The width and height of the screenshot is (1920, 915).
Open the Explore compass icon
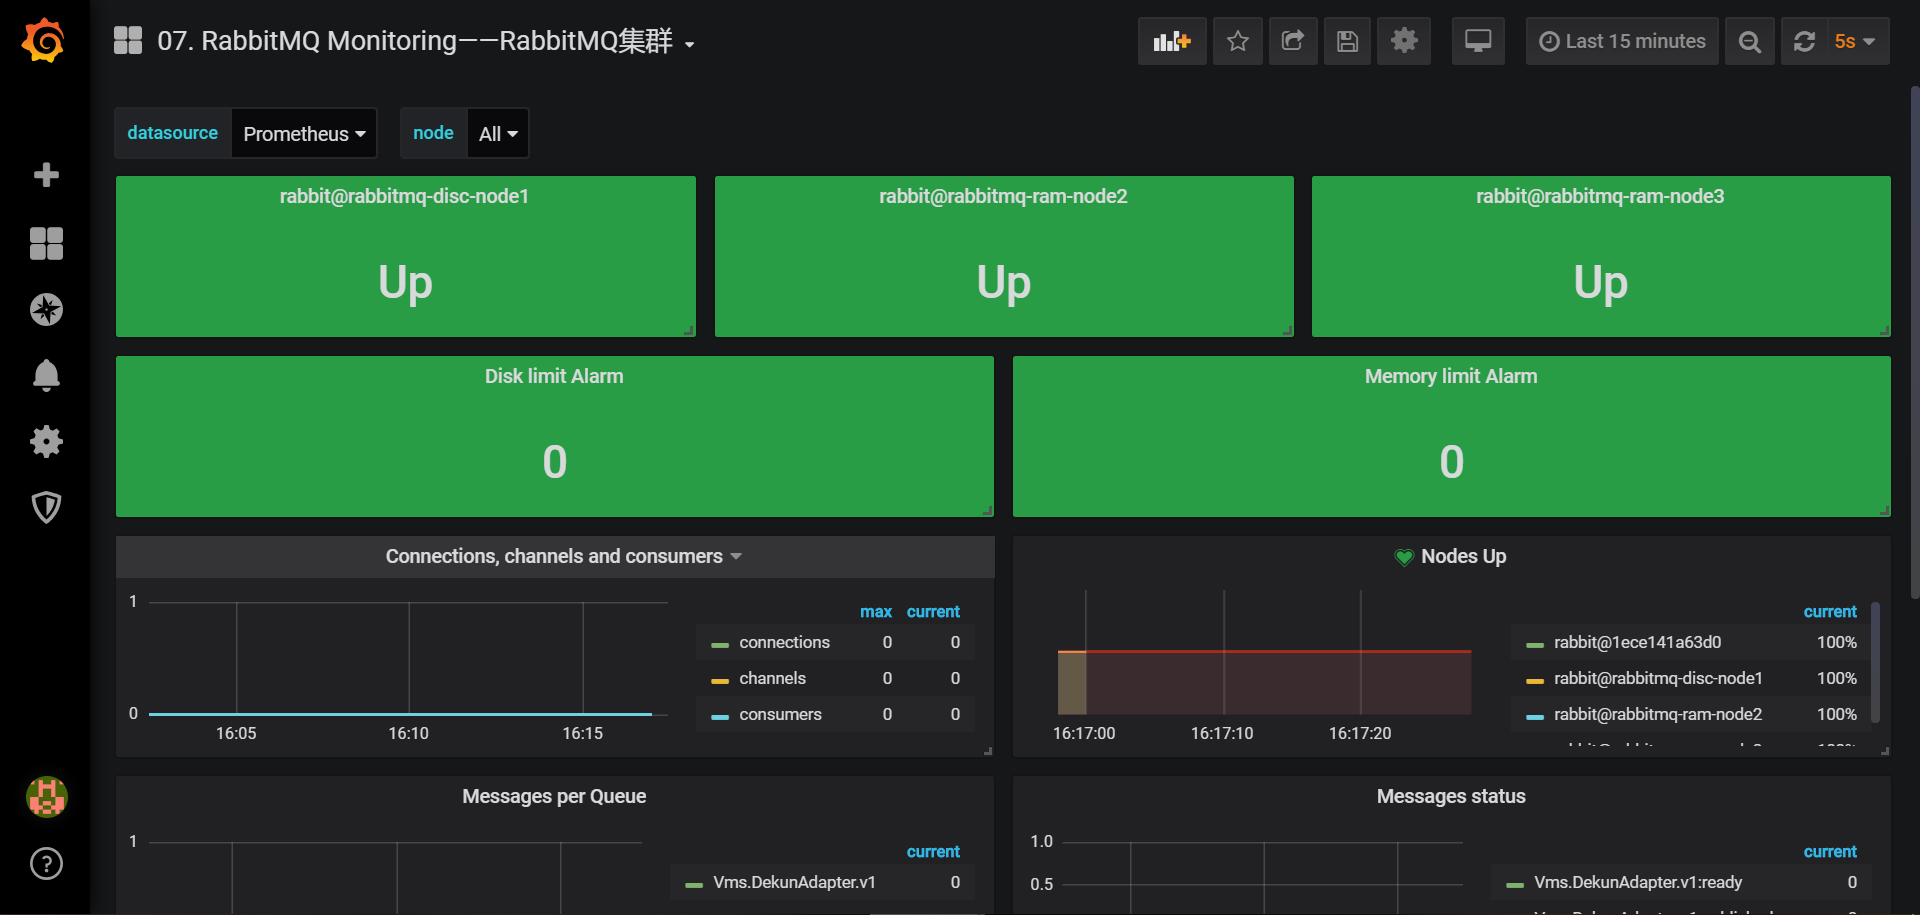46,309
